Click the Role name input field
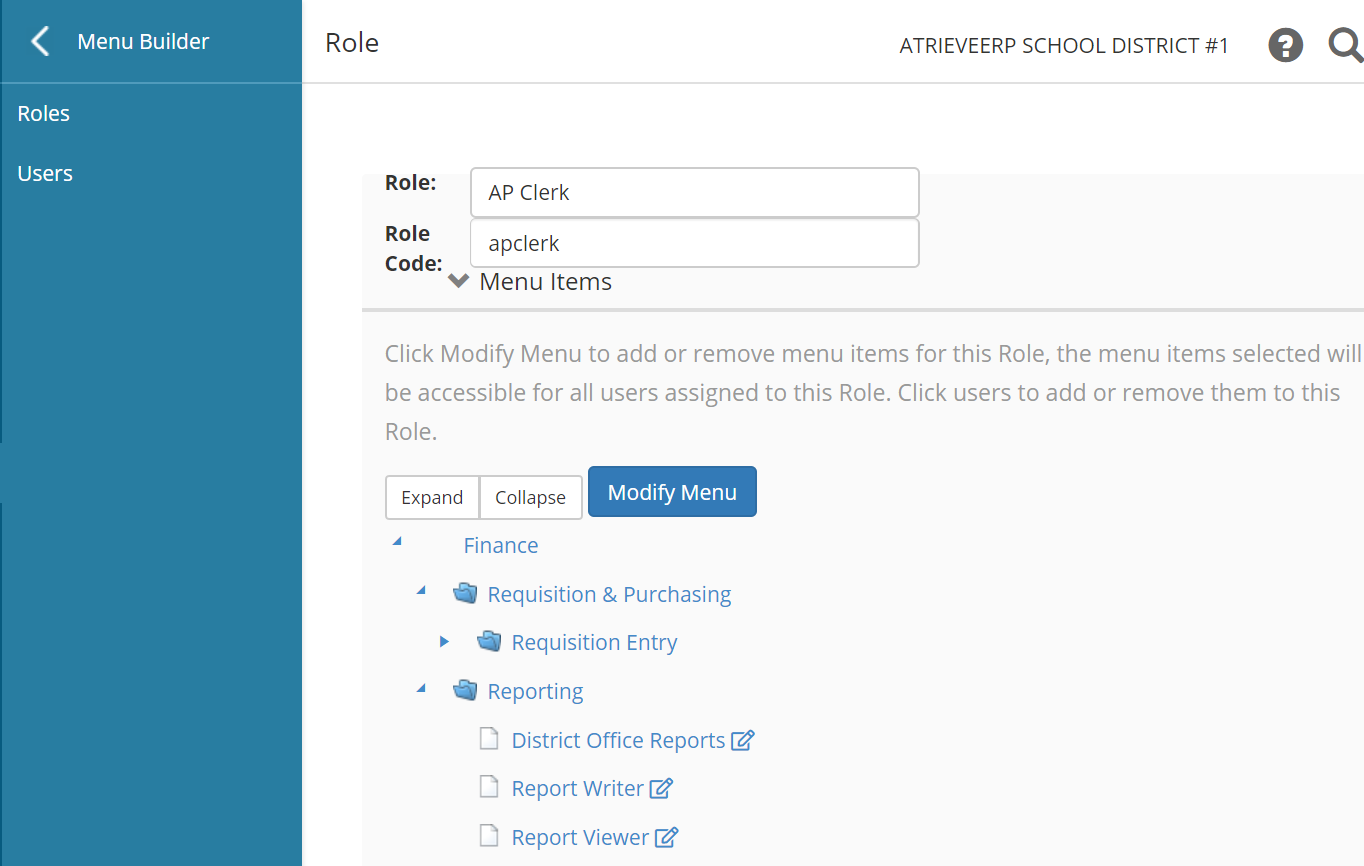Screen dimensions: 1364x866 (x=694, y=193)
